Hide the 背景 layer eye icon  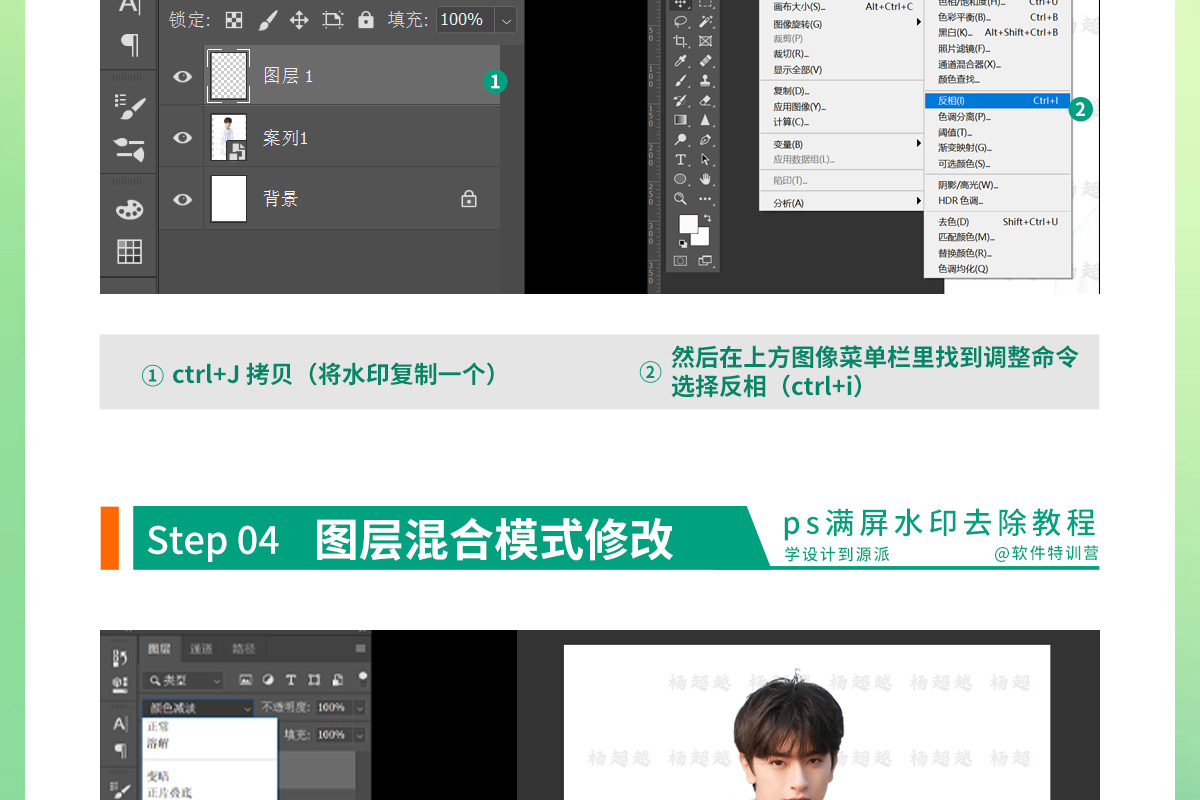pos(182,199)
